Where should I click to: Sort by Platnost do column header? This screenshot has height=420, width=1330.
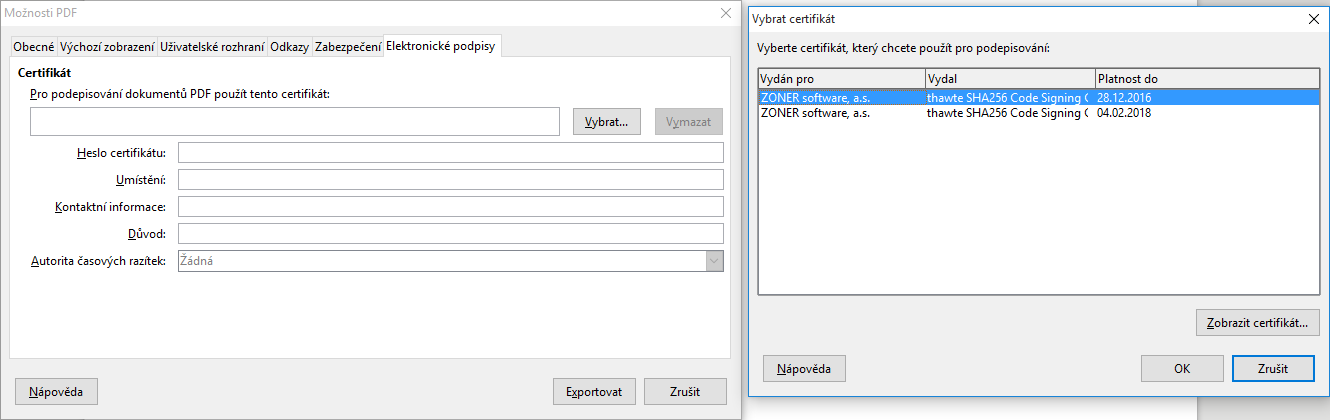coord(1207,79)
